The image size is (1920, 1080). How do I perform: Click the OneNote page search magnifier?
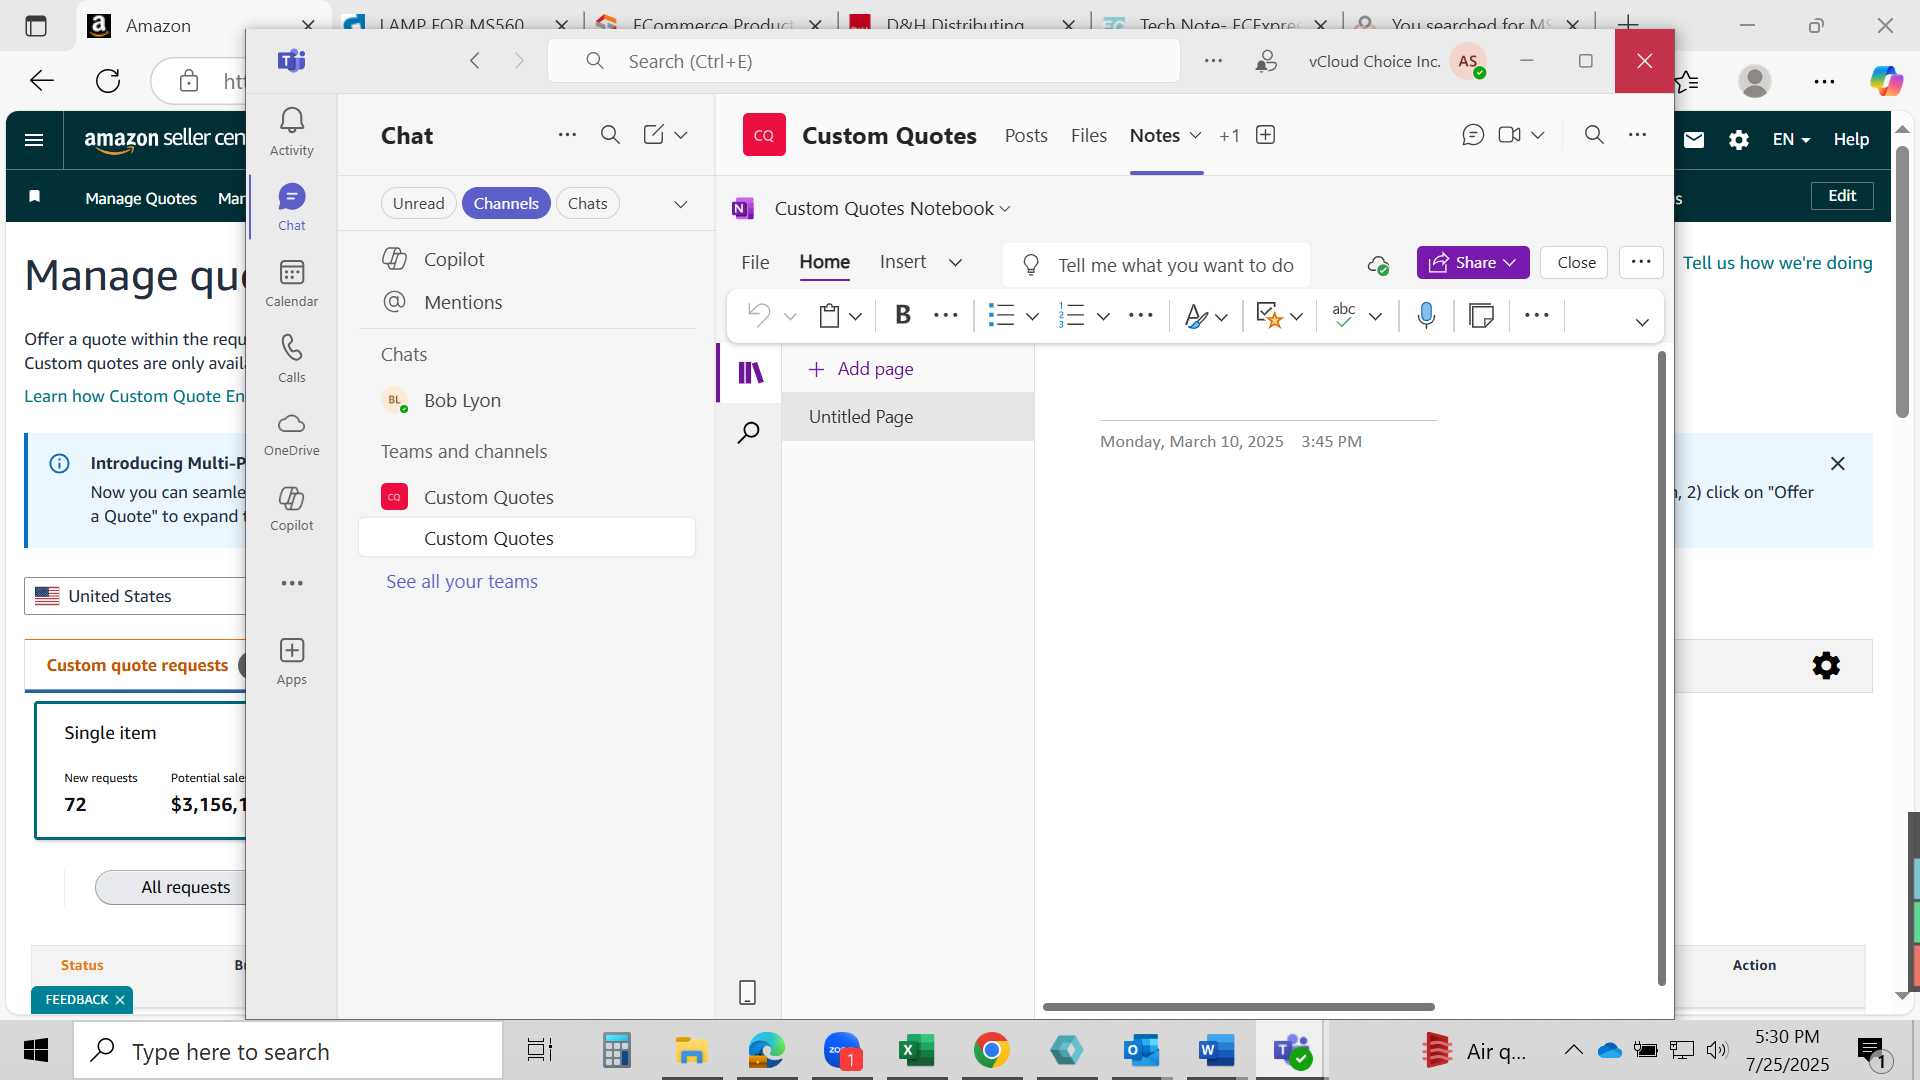[x=748, y=433]
